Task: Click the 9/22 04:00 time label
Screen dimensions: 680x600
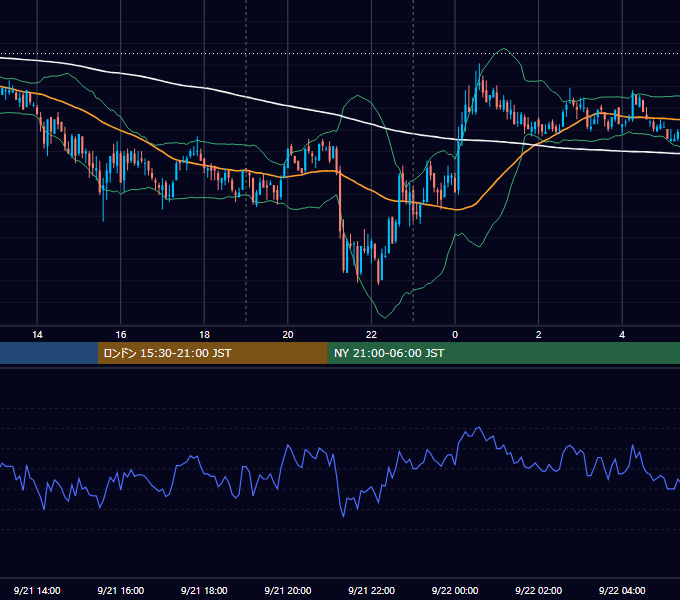Action: (x=622, y=590)
